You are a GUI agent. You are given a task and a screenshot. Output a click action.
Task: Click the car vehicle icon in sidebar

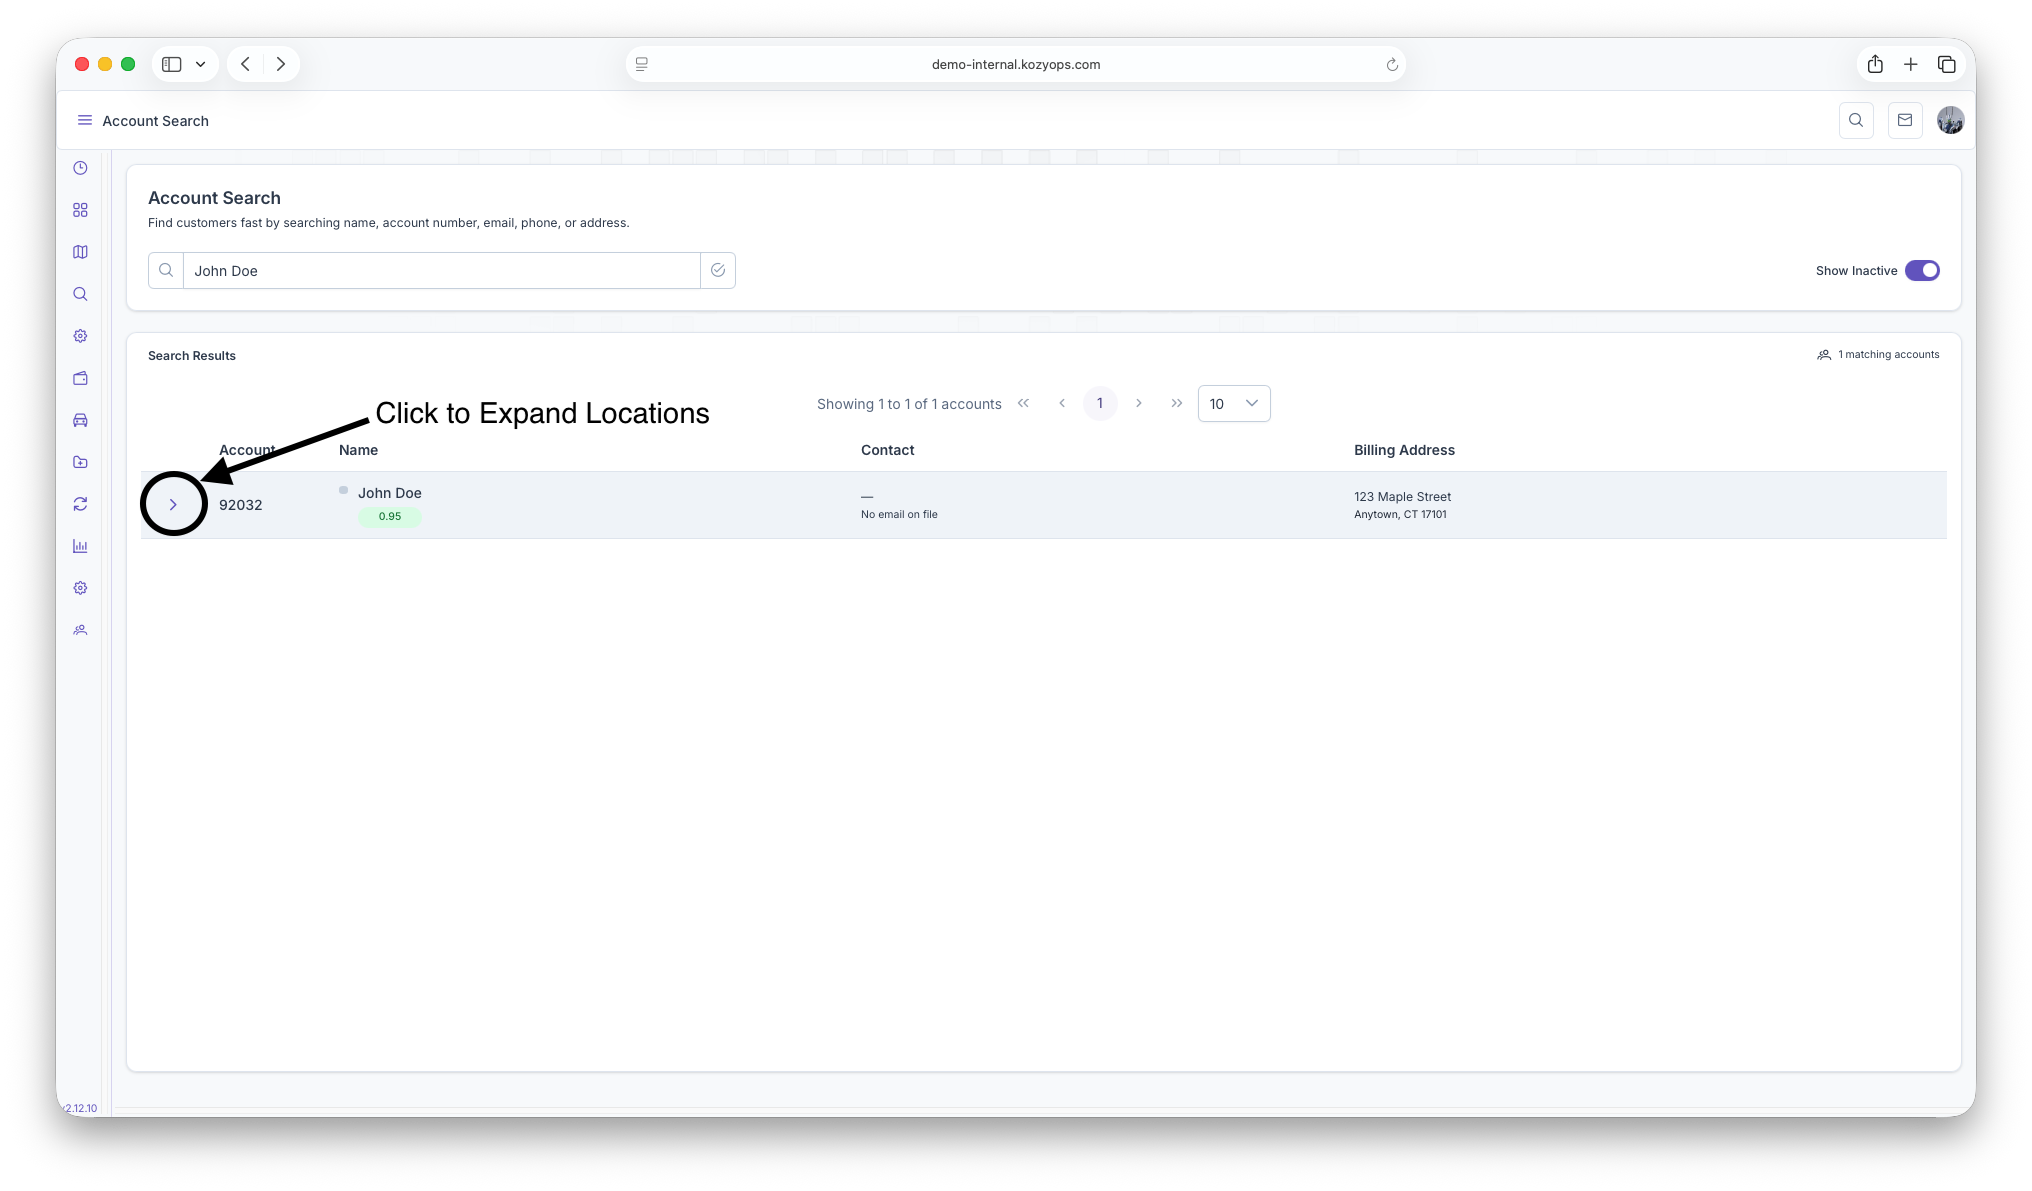pos(80,420)
